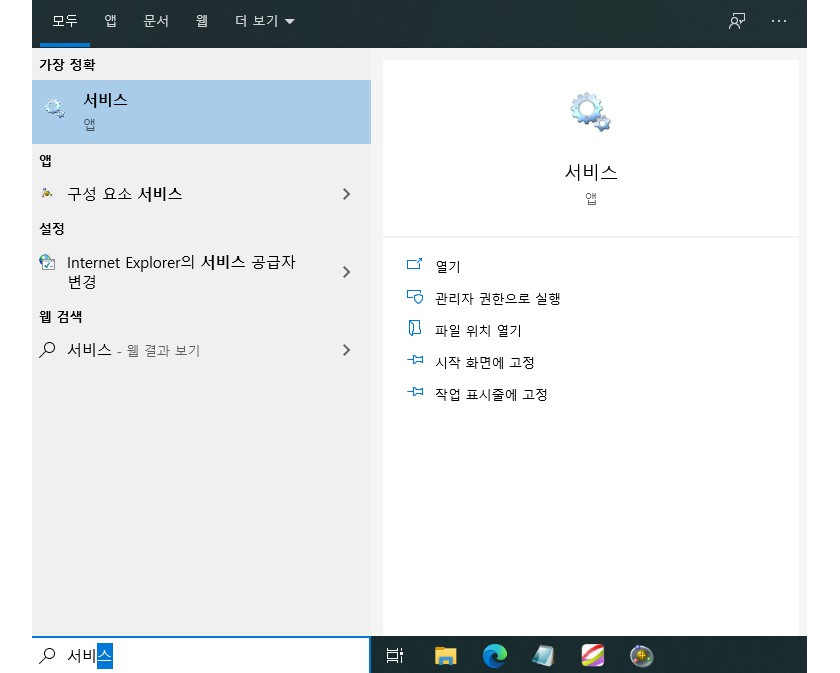The width and height of the screenshot is (840, 673).
Task: Select 시작 화면에 고정
Action: (x=485, y=363)
